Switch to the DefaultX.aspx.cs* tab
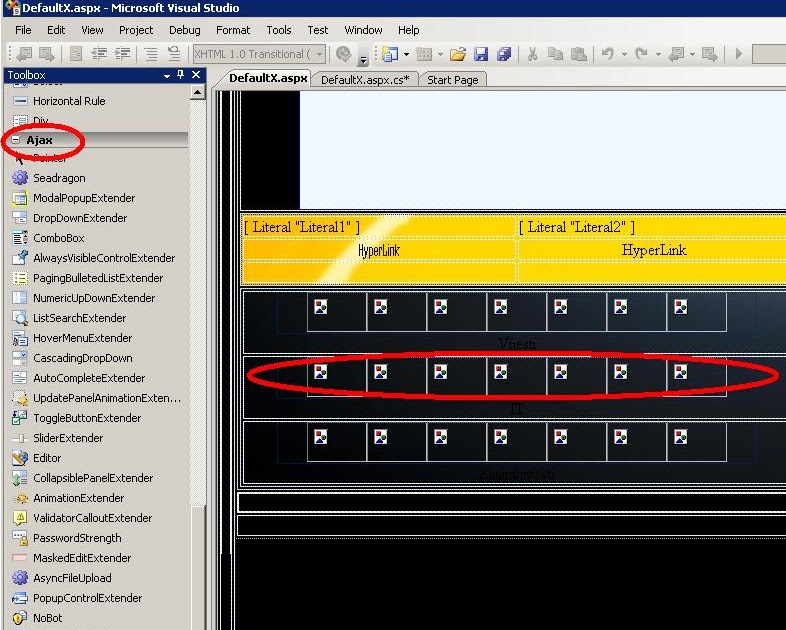The image size is (786, 630). click(x=365, y=80)
